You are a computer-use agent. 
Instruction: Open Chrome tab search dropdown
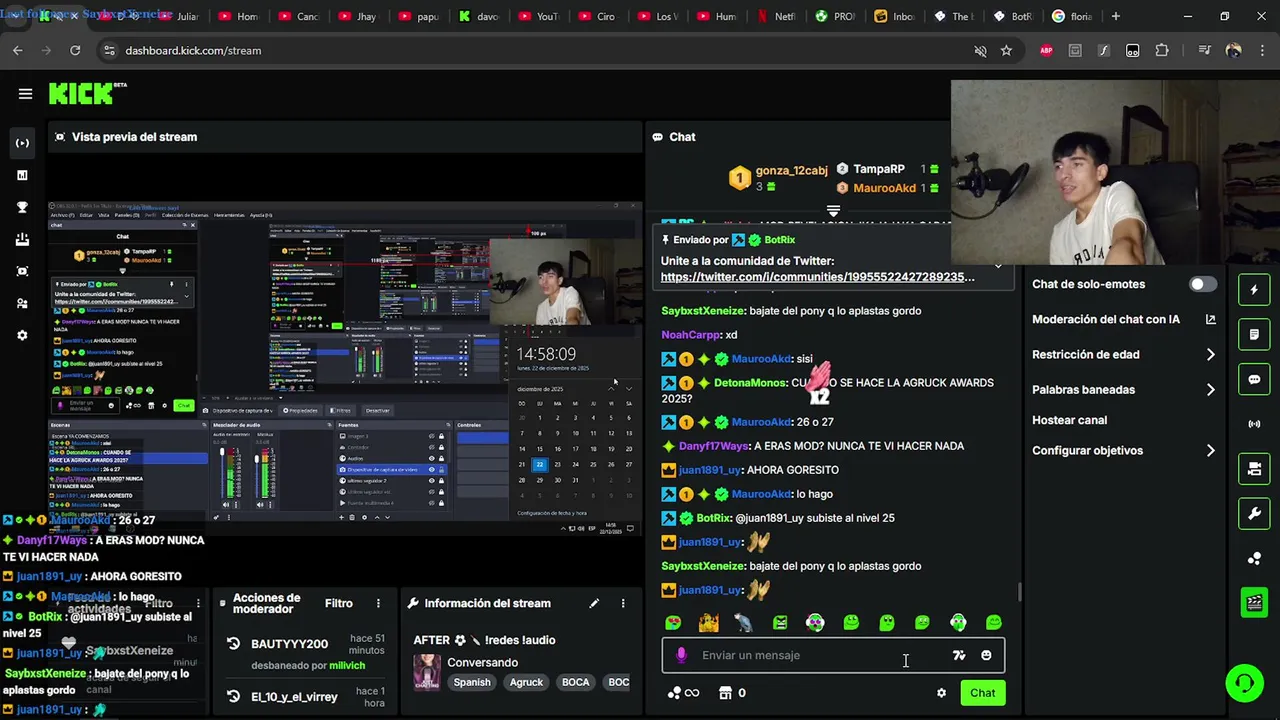[17, 16]
